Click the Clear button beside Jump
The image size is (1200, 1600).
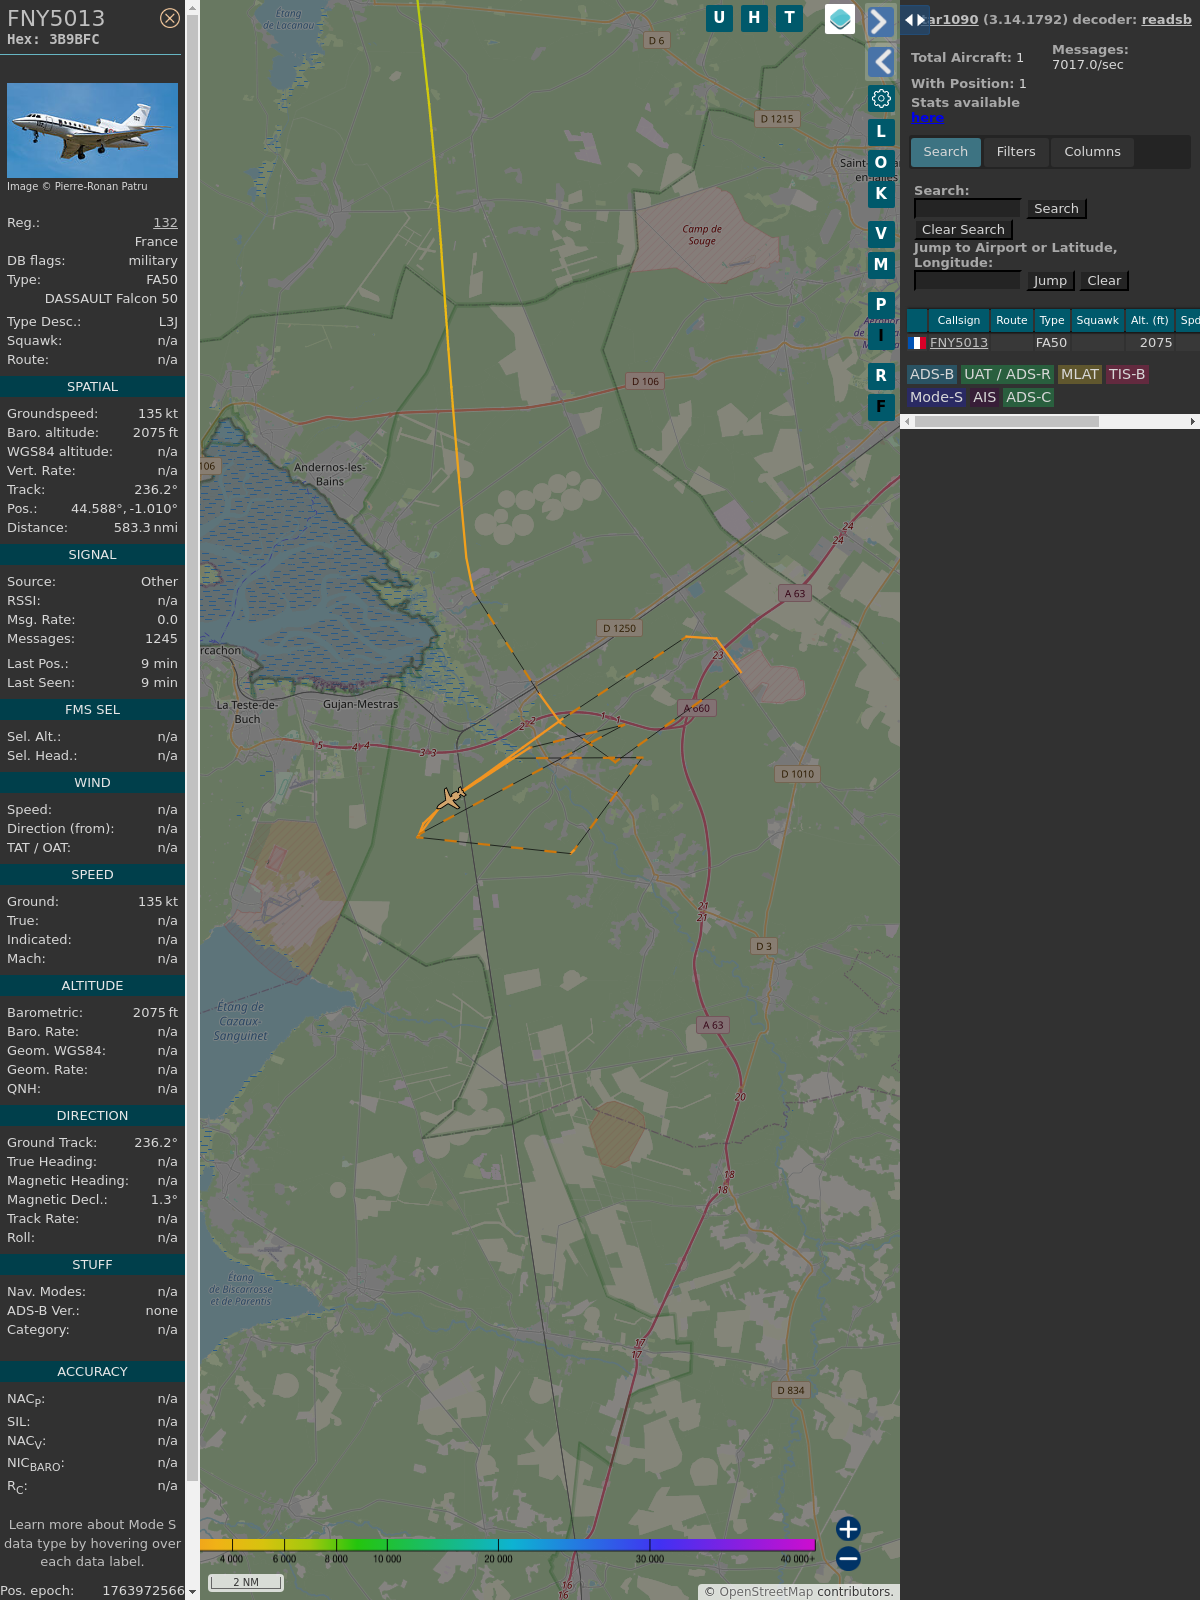1104,281
